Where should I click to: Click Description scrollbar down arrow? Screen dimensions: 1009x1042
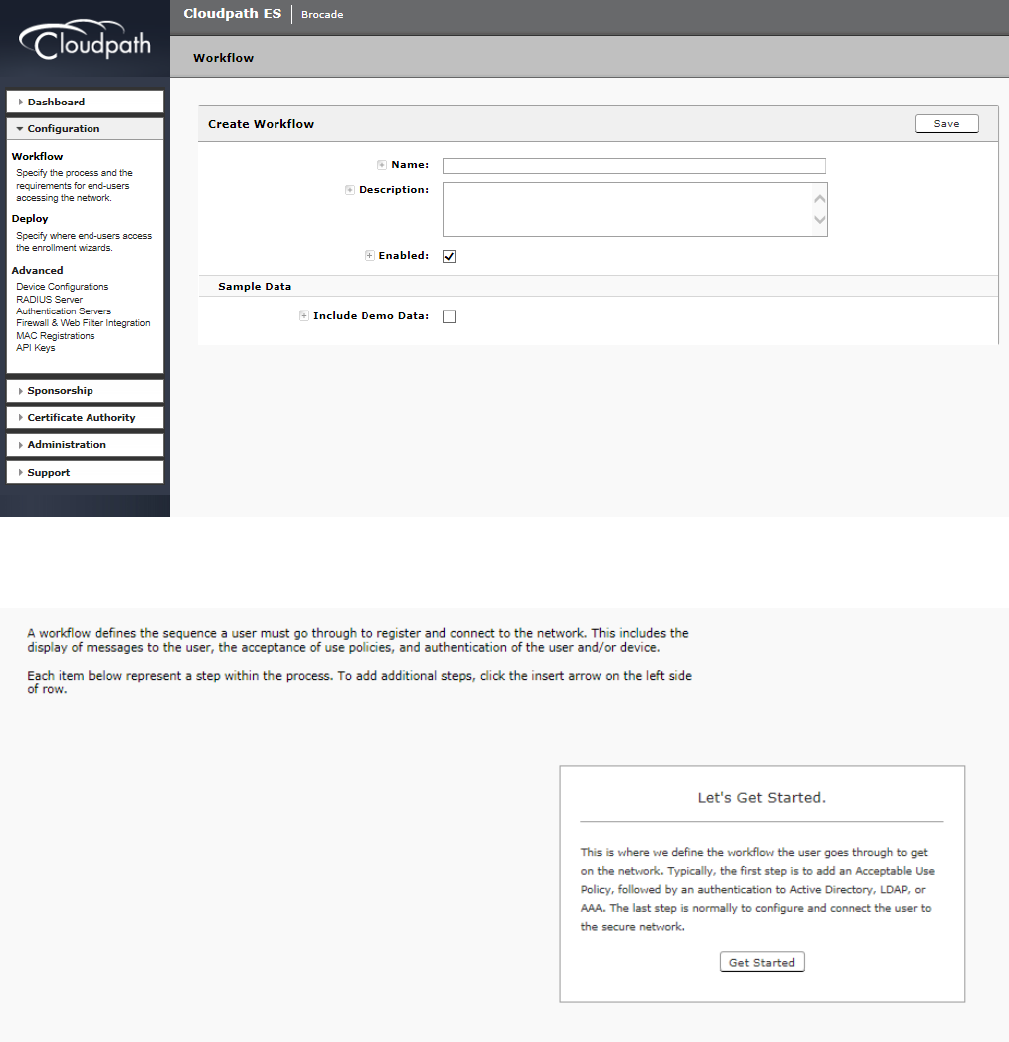[820, 220]
